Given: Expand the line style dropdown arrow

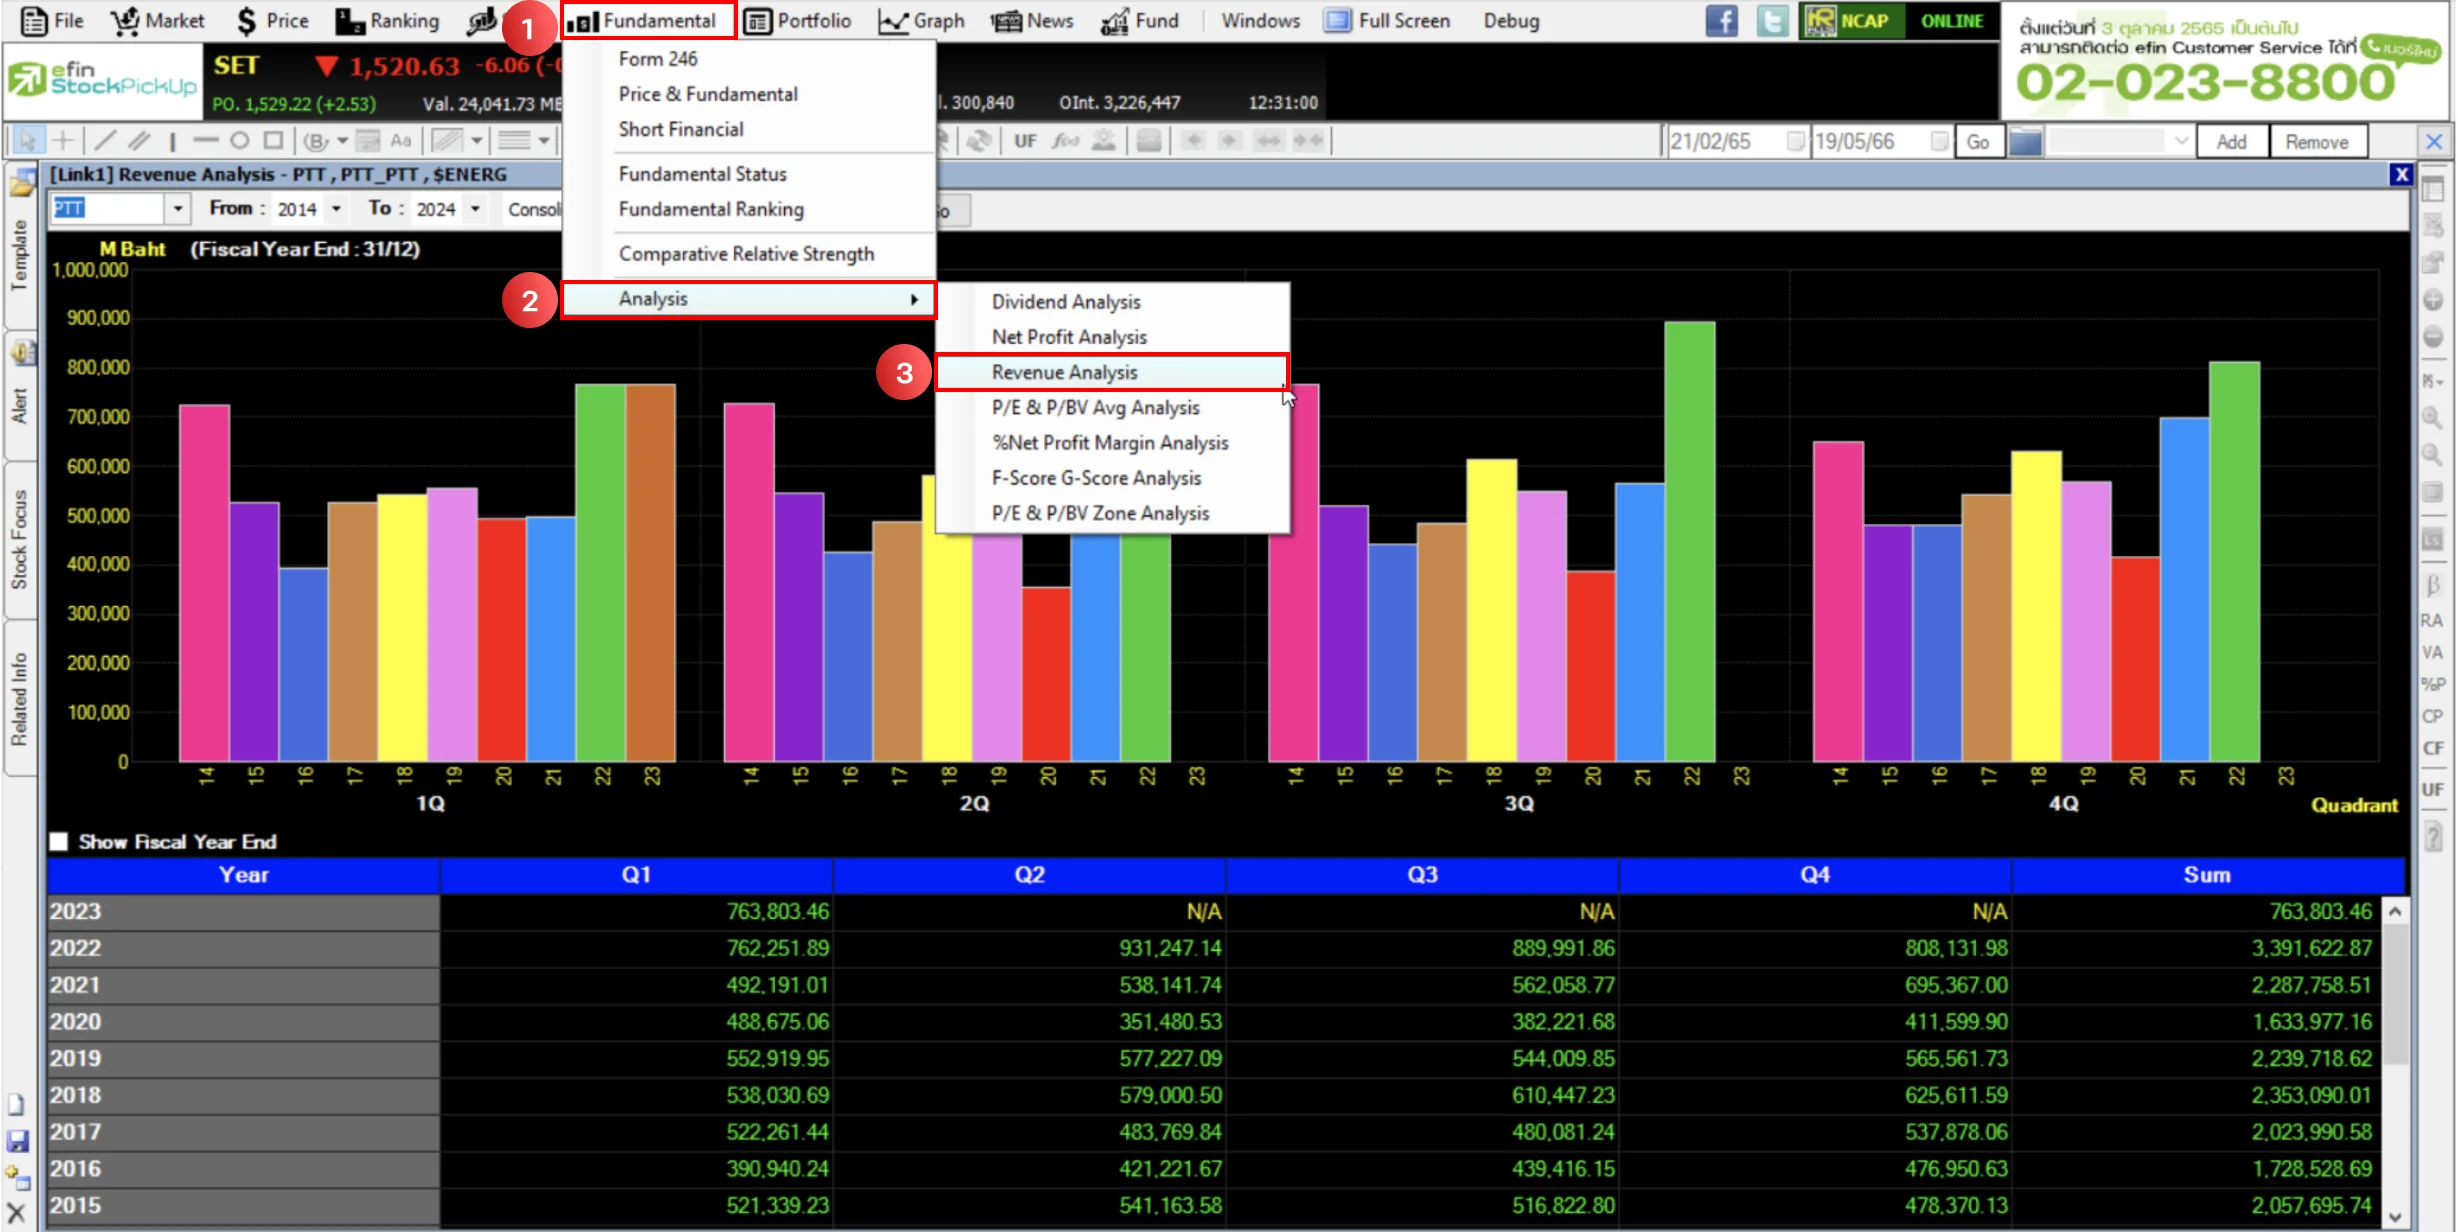Looking at the screenshot, I should (x=543, y=141).
